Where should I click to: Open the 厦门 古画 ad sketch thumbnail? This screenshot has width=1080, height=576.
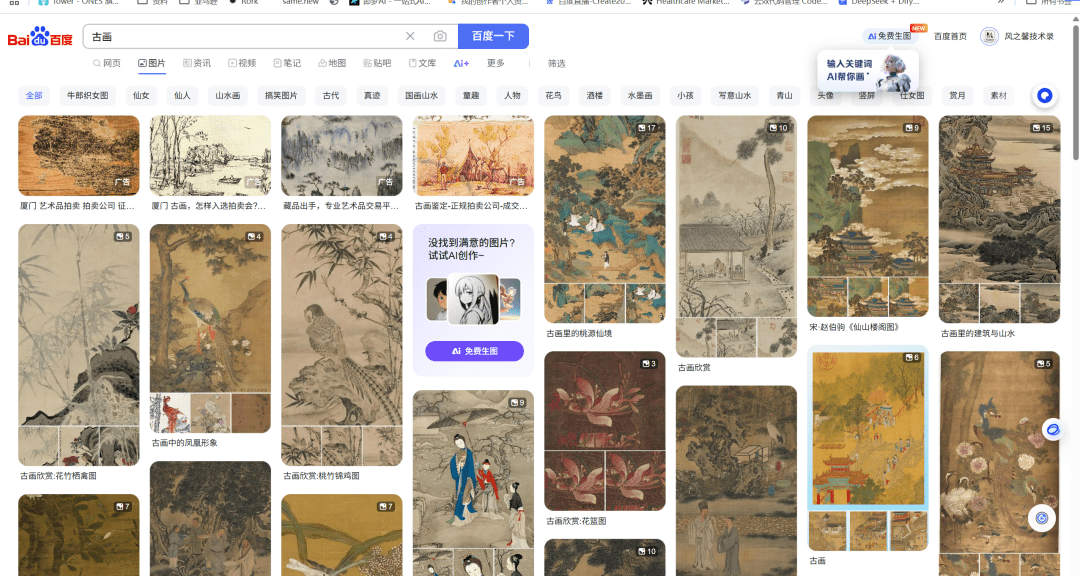[x=210, y=156]
